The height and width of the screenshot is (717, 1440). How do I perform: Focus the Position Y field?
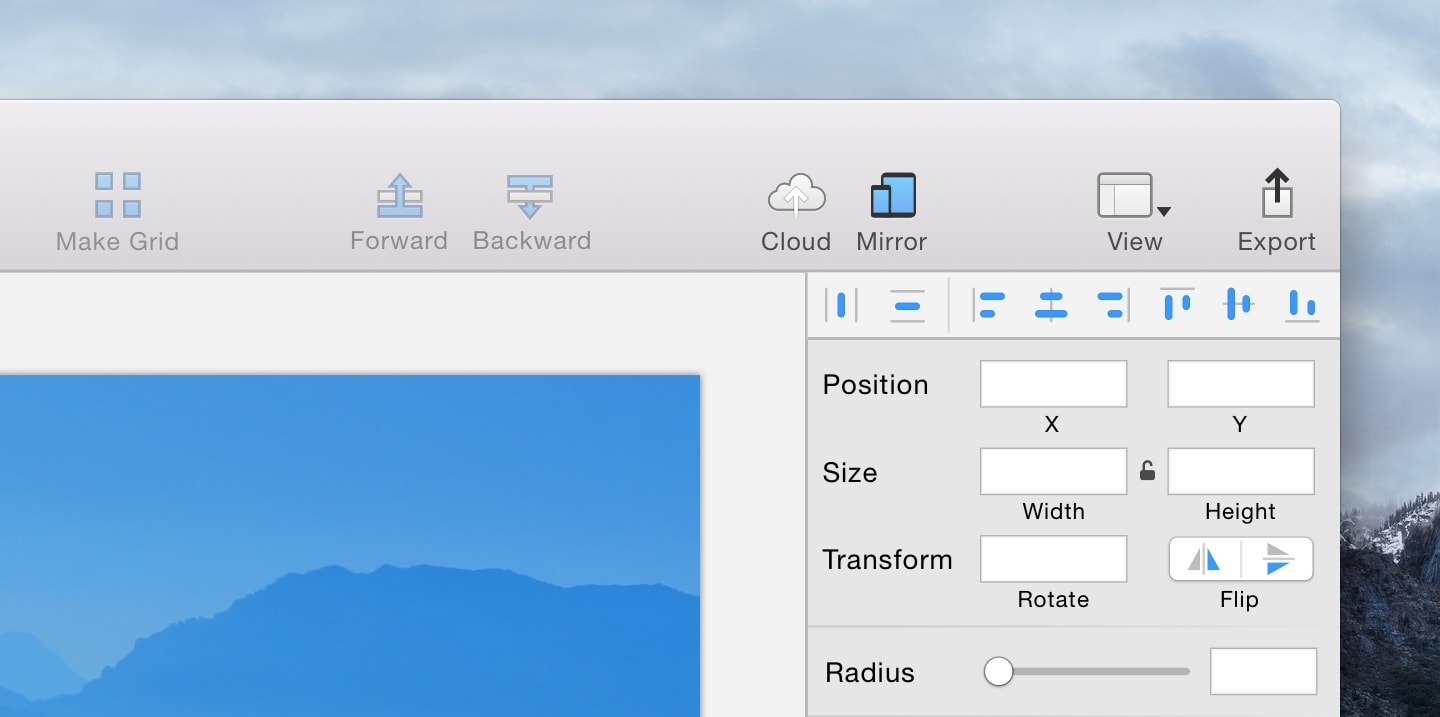point(1241,384)
